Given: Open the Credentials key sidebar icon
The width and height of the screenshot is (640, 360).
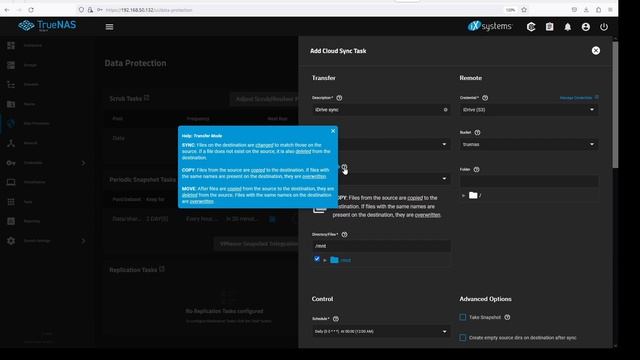Looking at the screenshot, I should tap(11, 163).
